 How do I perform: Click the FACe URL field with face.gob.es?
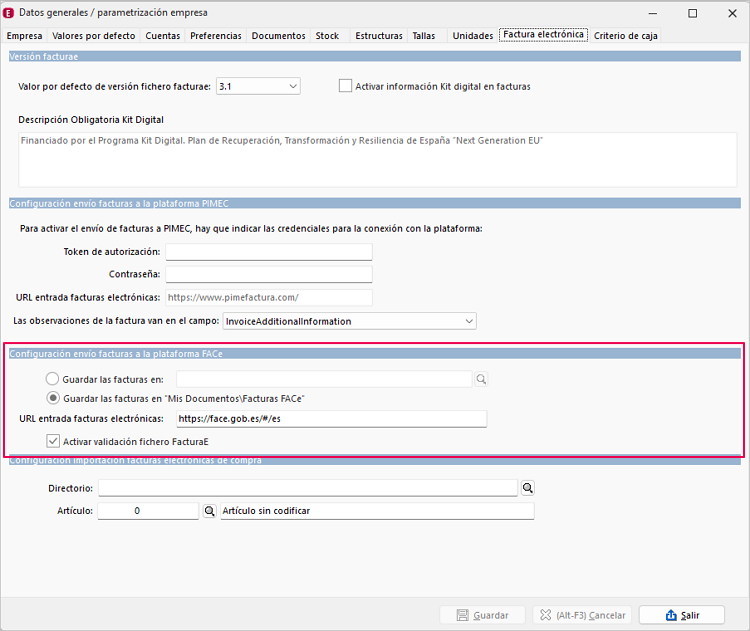[331, 419]
